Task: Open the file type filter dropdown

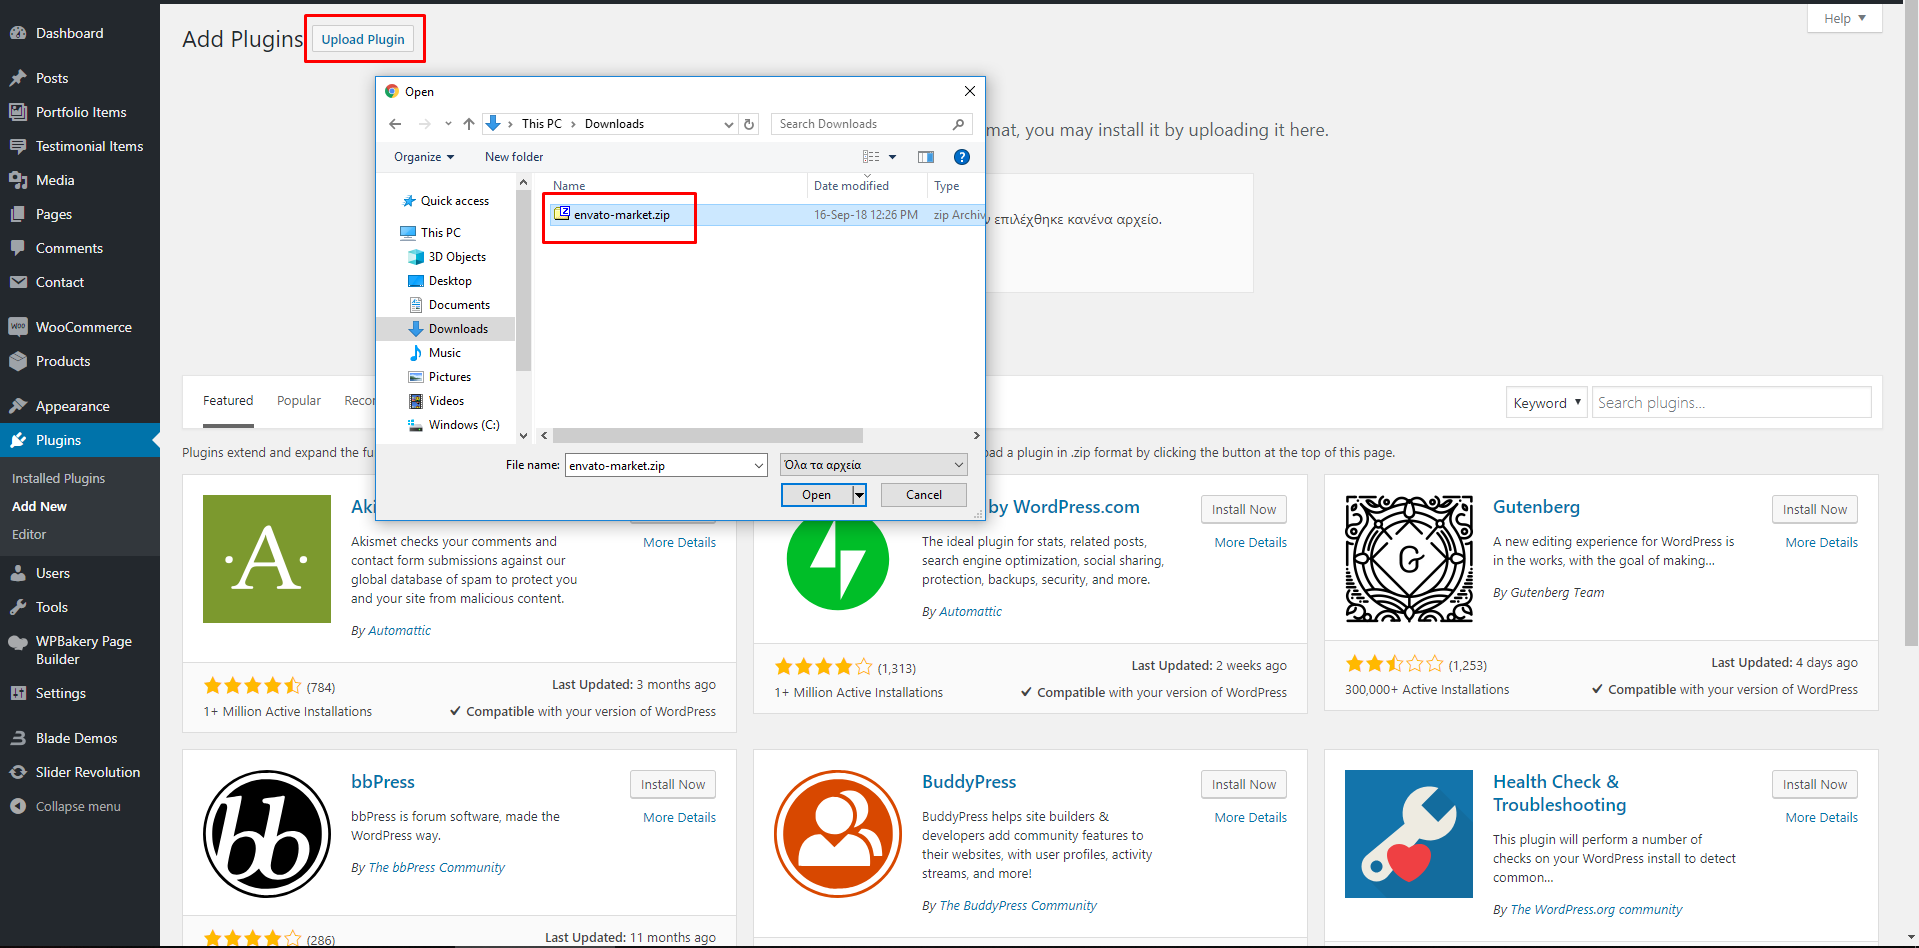Action: tap(873, 465)
